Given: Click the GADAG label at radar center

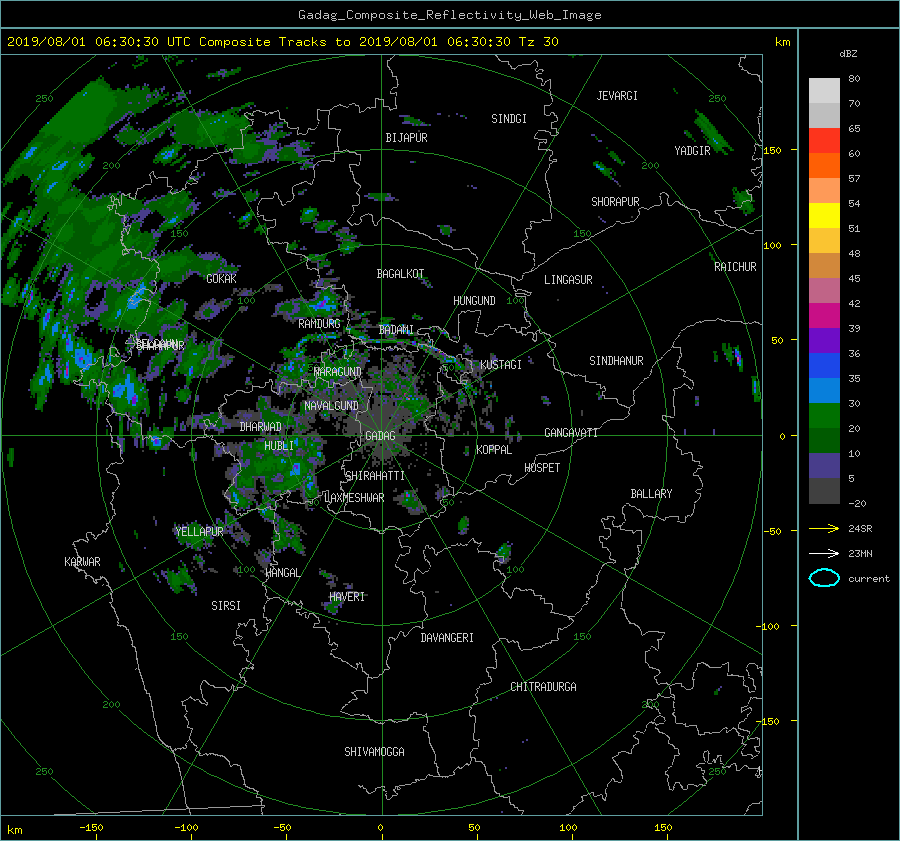Looking at the screenshot, I should click(380, 436).
